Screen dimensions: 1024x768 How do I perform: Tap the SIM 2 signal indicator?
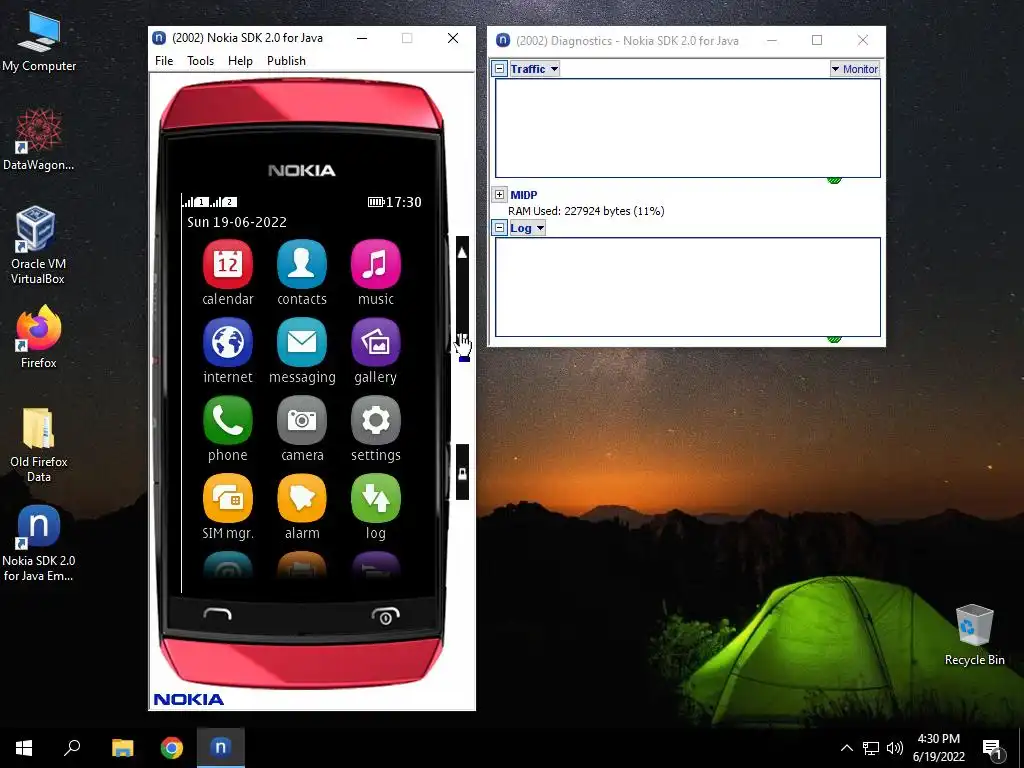click(224, 202)
